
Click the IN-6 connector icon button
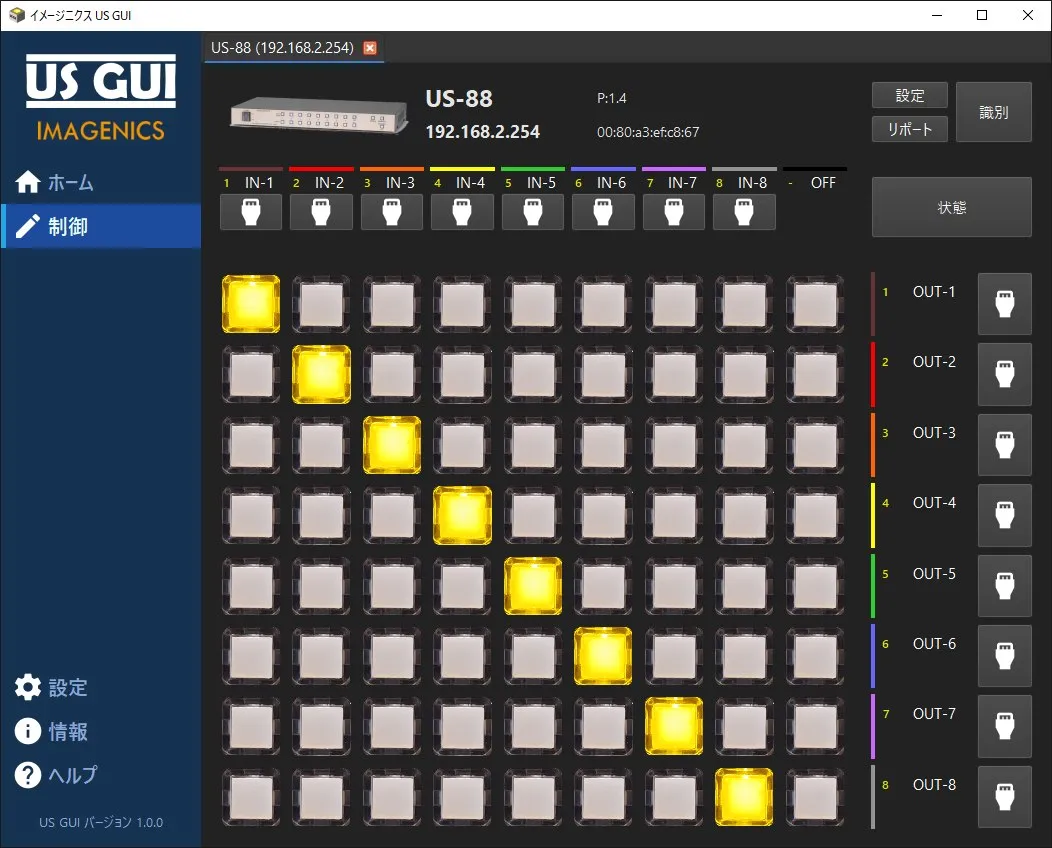click(x=603, y=213)
